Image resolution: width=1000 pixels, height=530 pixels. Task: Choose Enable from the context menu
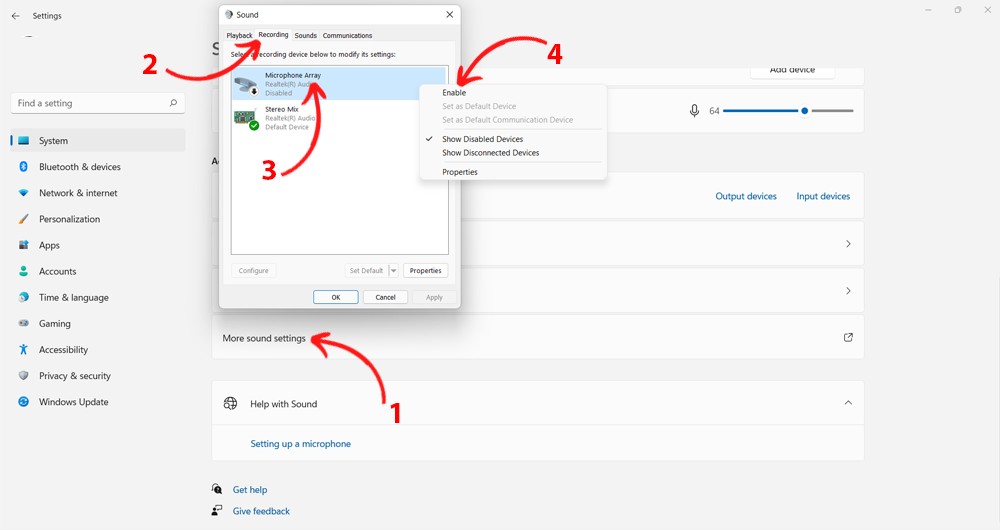pos(454,92)
